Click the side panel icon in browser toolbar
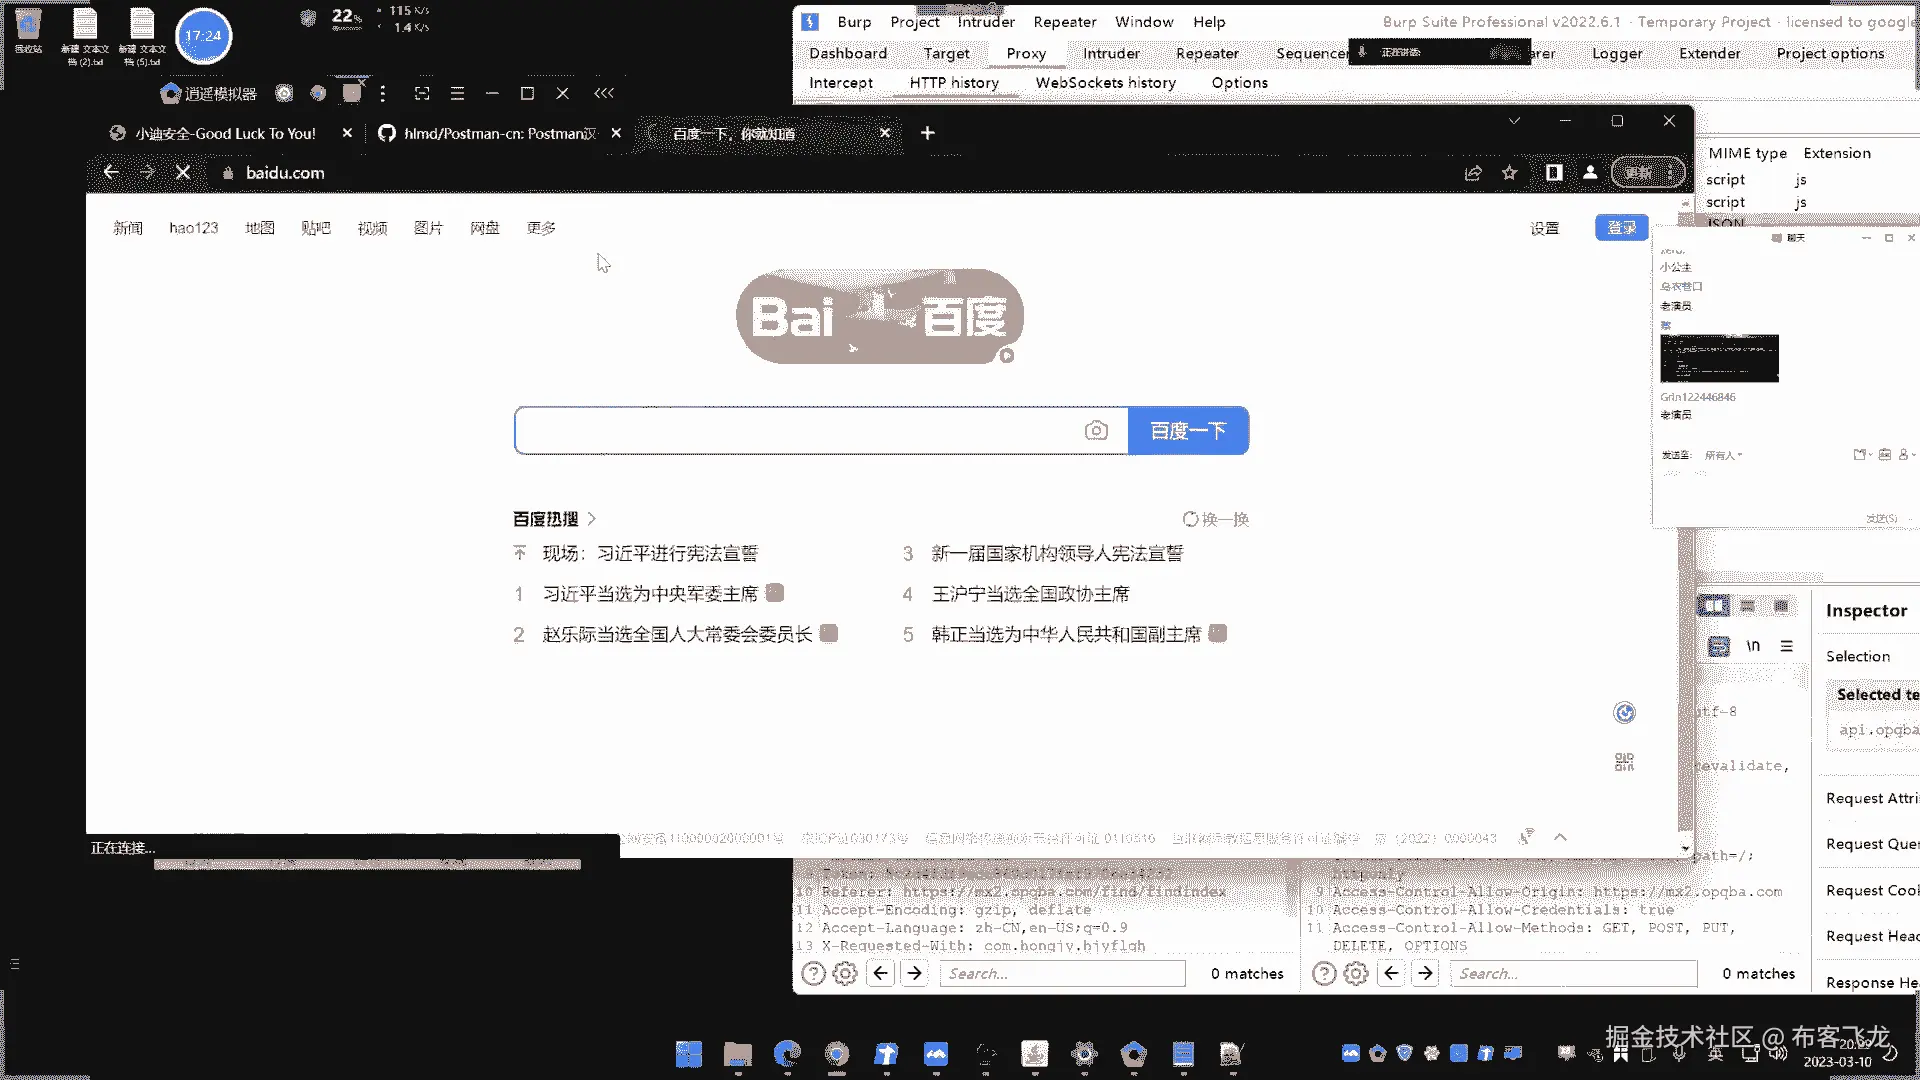This screenshot has height=1080, width=1920. click(1553, 173)
